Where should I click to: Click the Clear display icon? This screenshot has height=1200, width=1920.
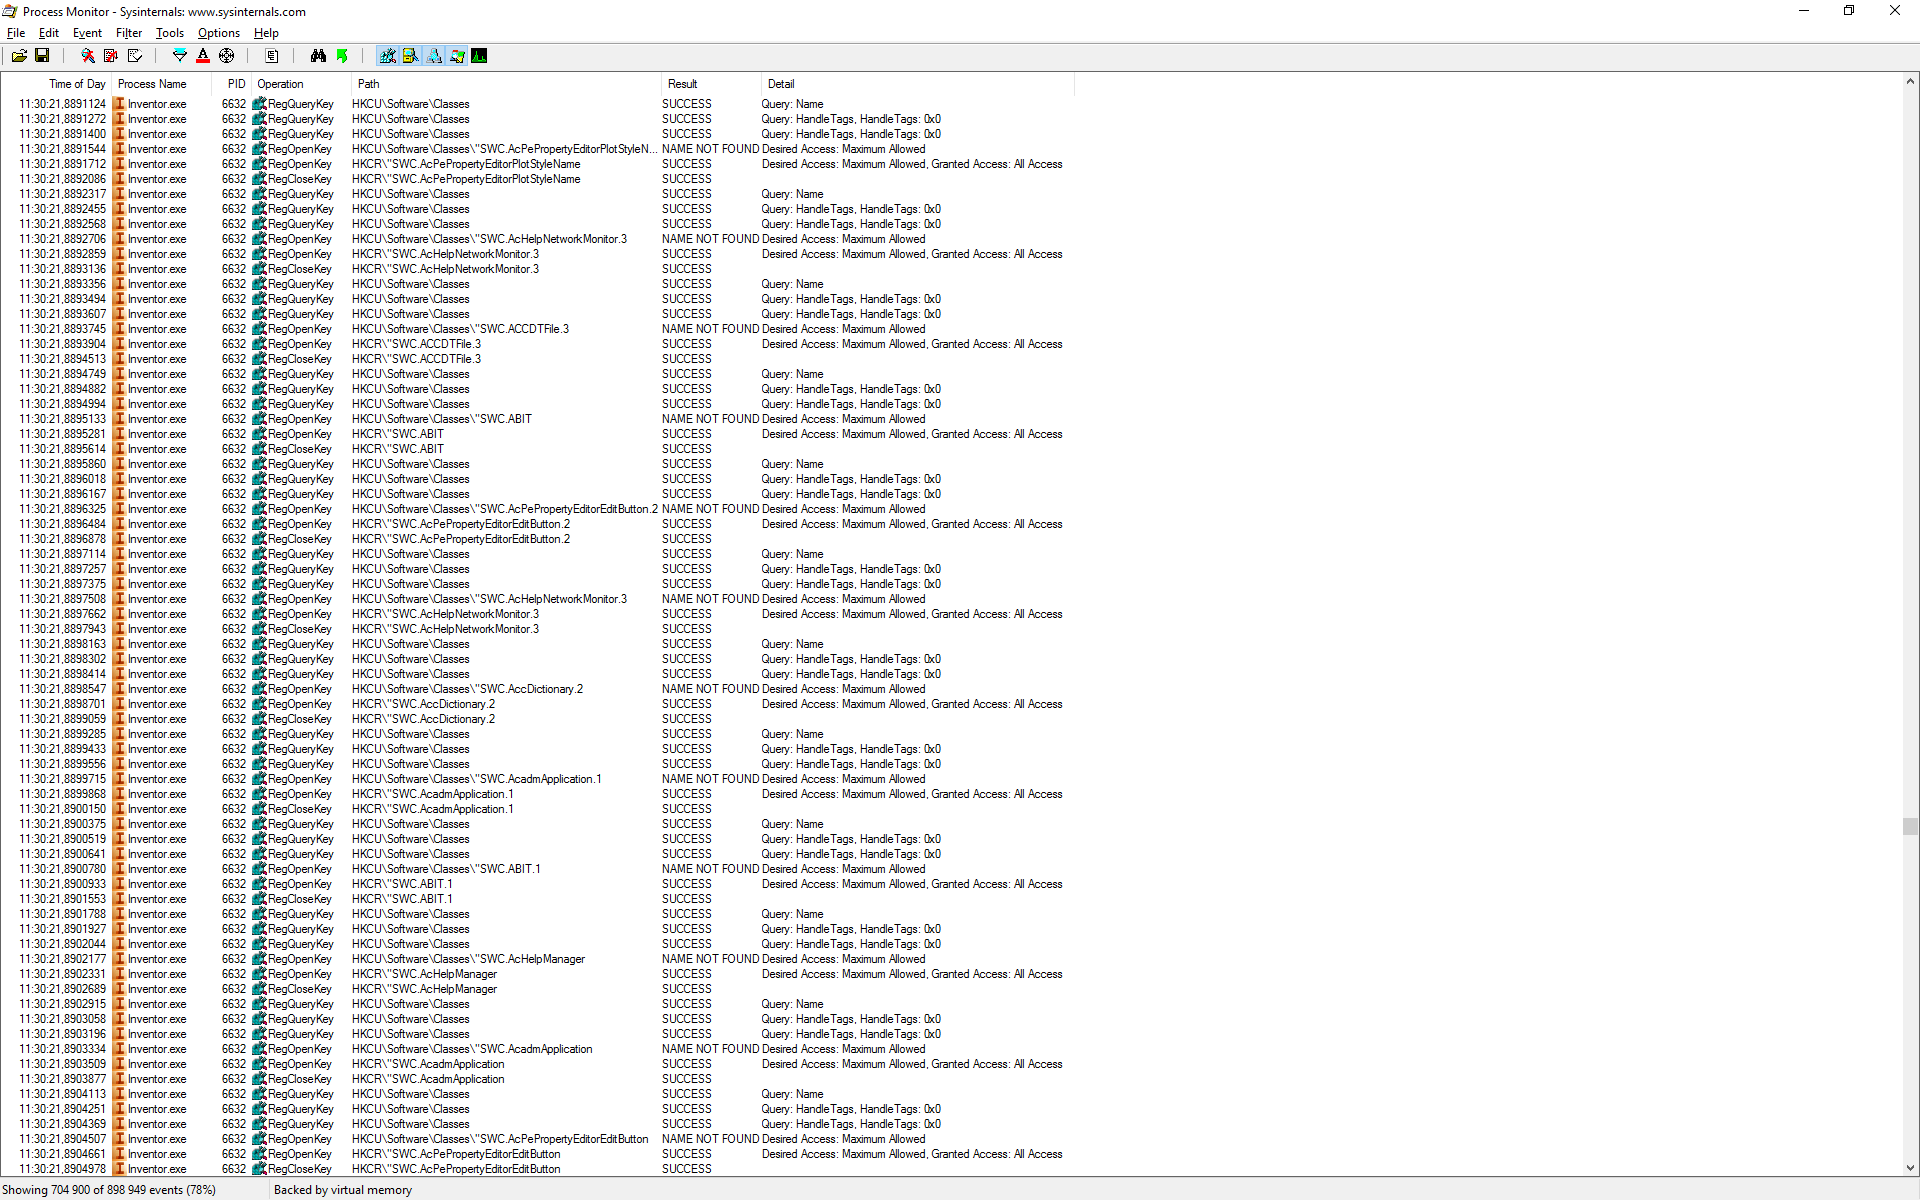[135, 56]
